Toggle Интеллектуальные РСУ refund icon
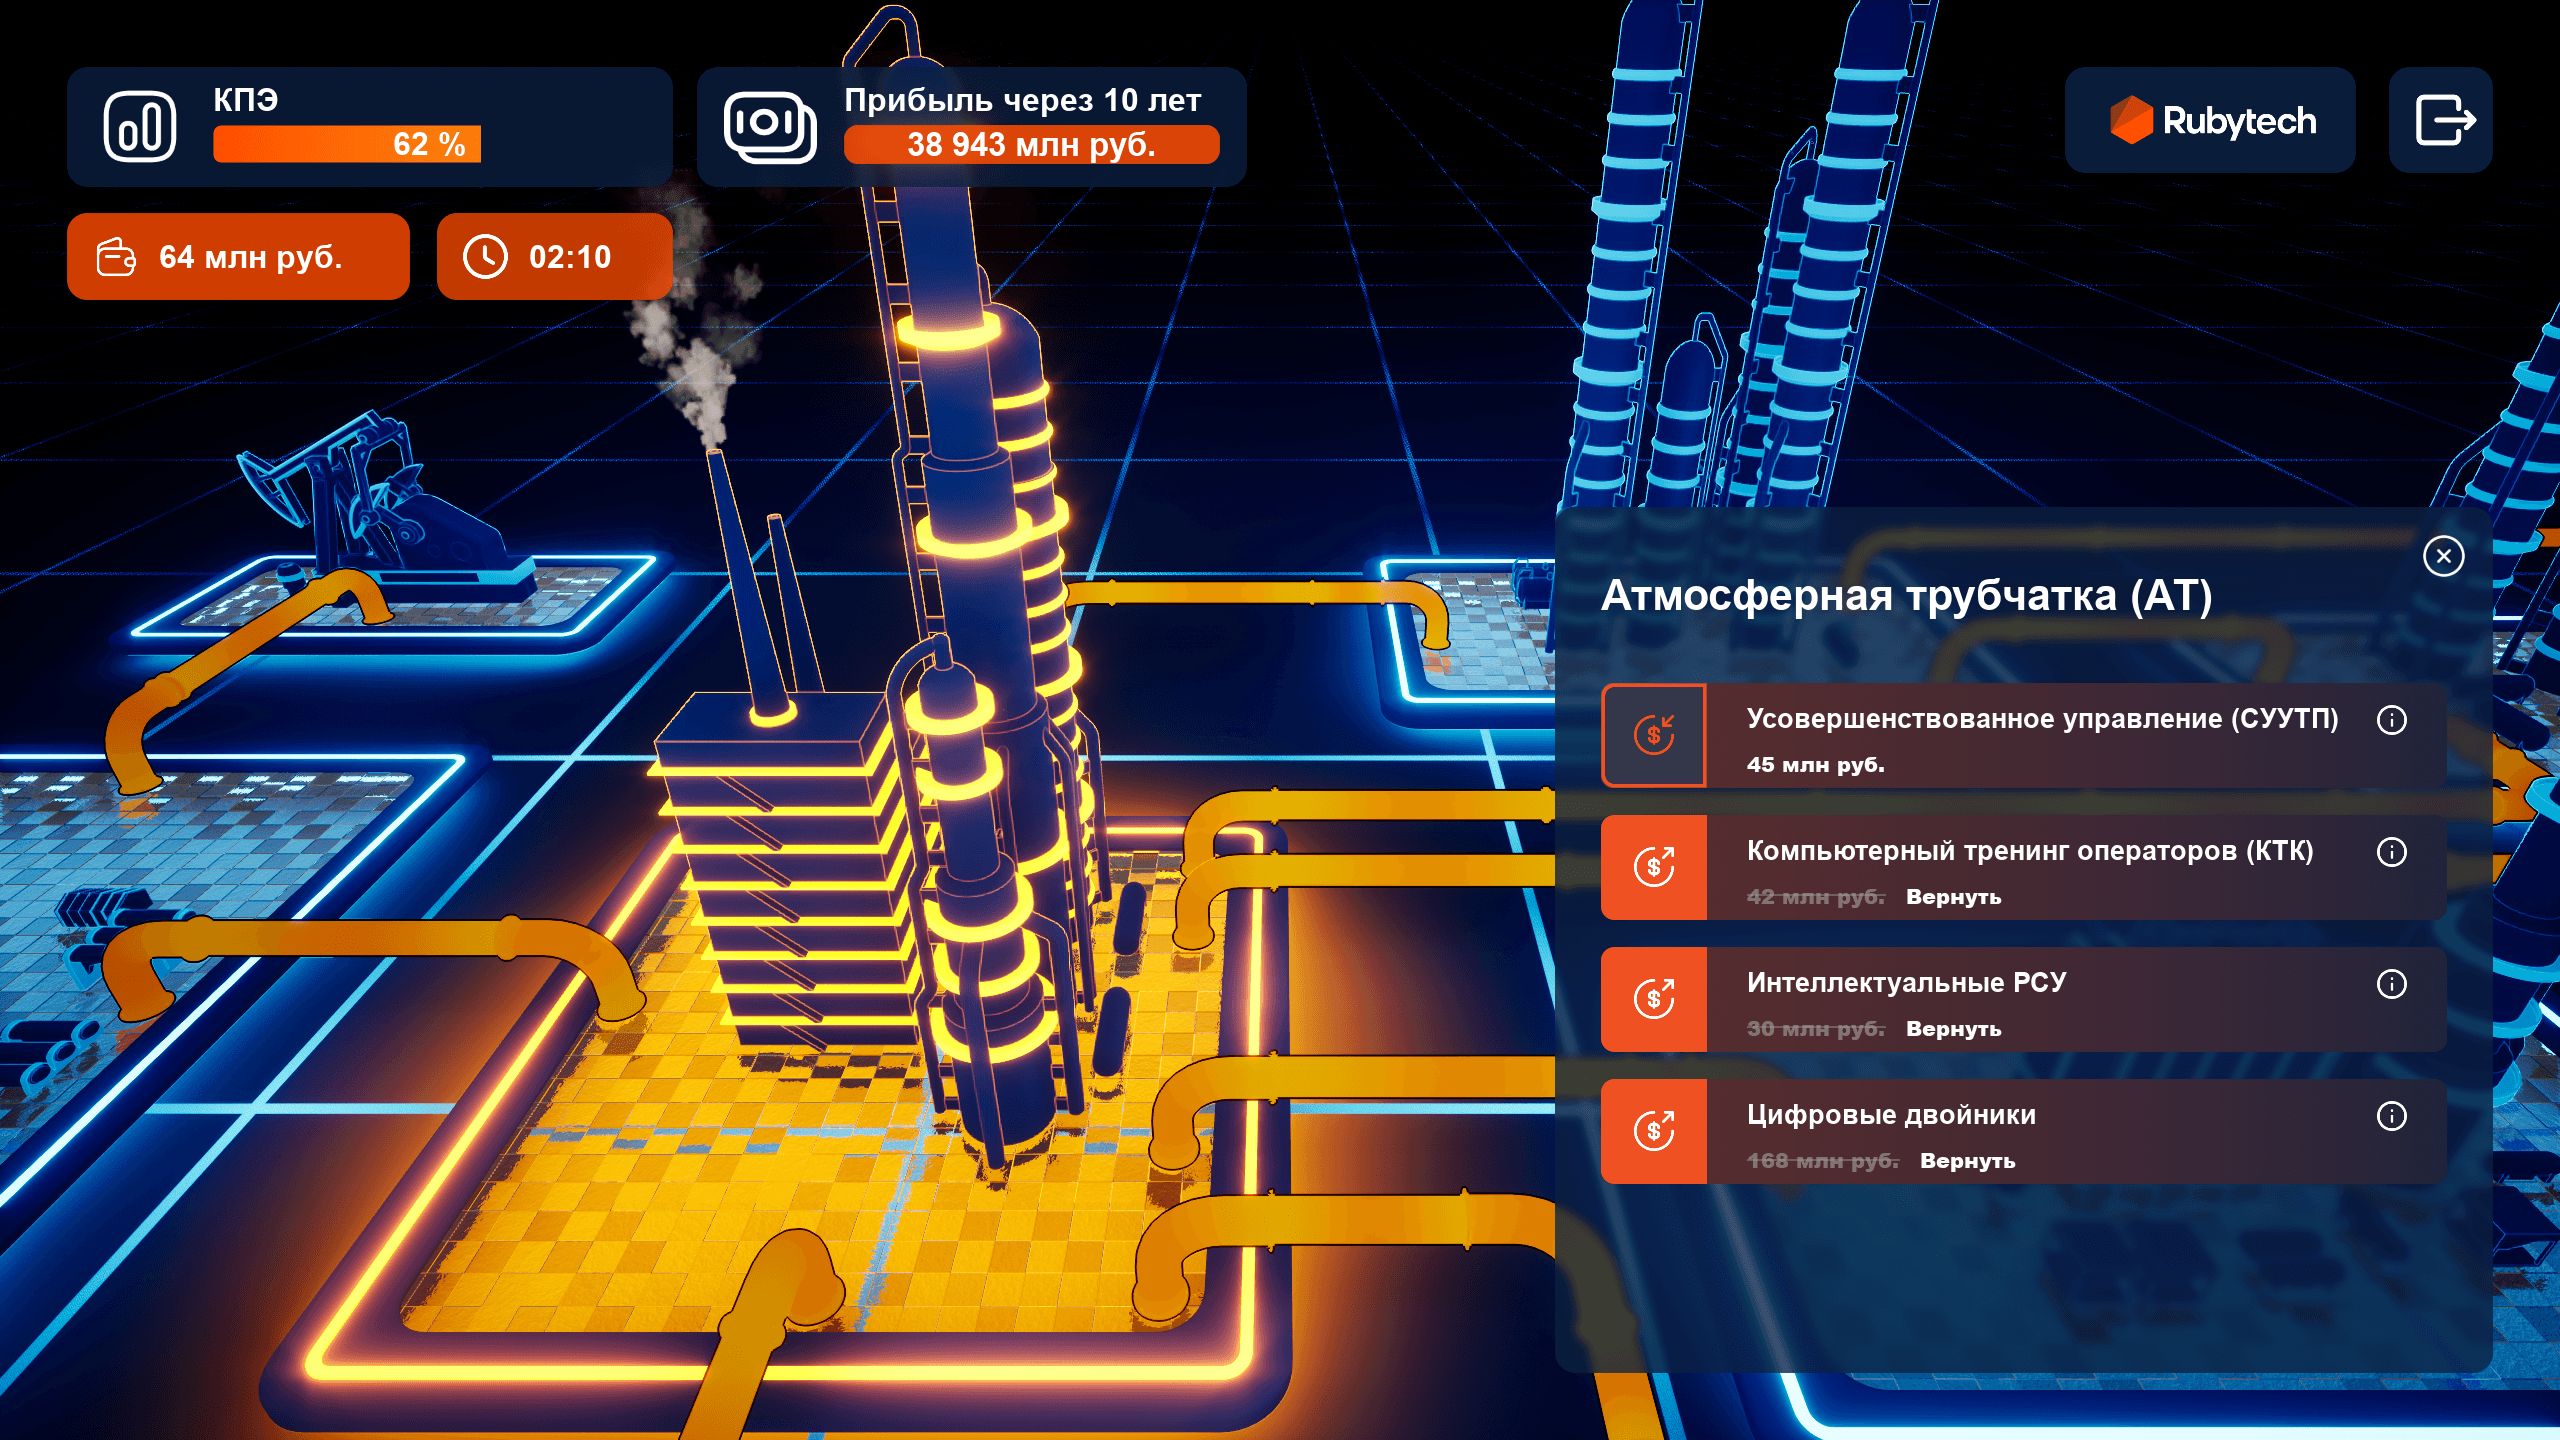2560x1440 pixels. point(1654,1000)
